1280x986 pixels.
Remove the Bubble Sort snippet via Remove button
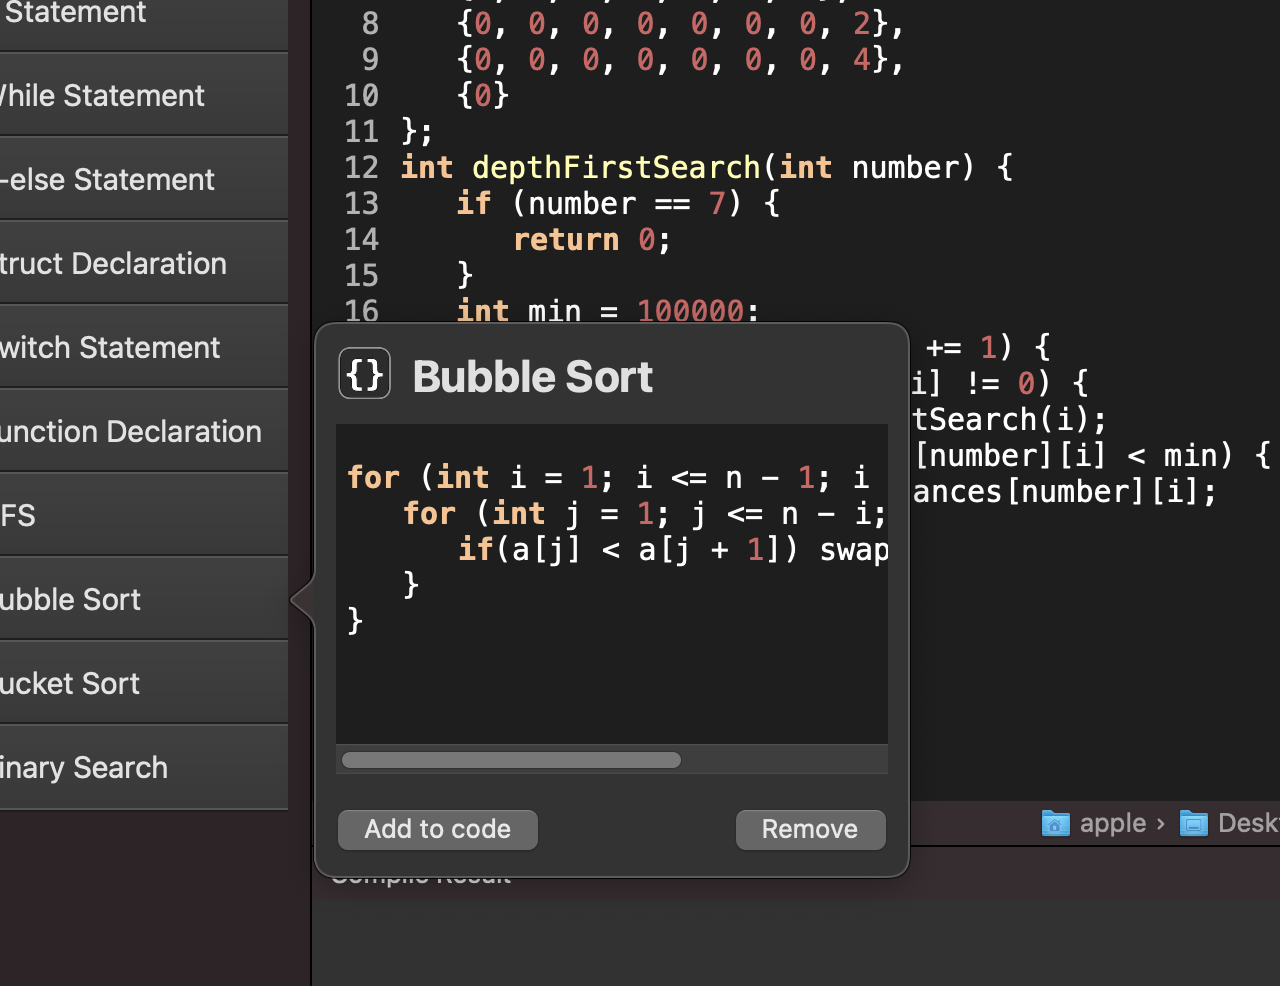810,829
